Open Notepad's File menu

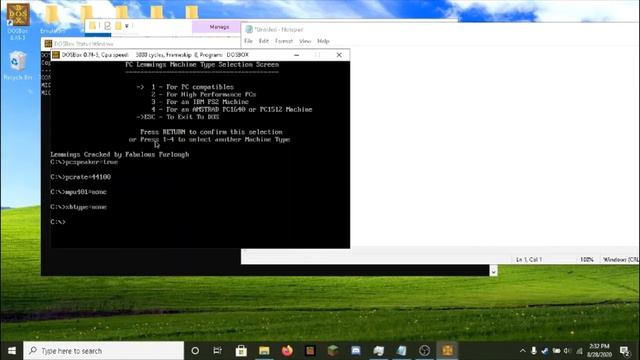[248, 41]
